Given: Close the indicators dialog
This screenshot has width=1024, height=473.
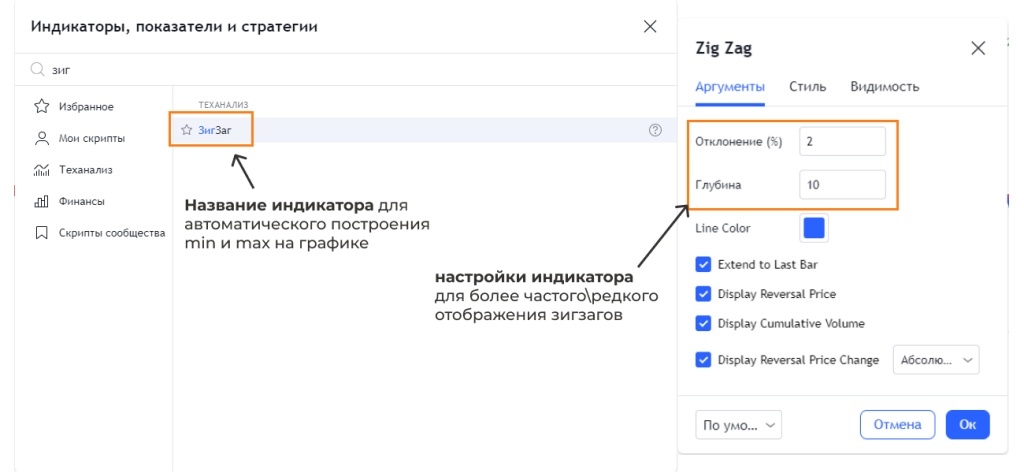Looking at the screenshot, I should tap(650, 27).
